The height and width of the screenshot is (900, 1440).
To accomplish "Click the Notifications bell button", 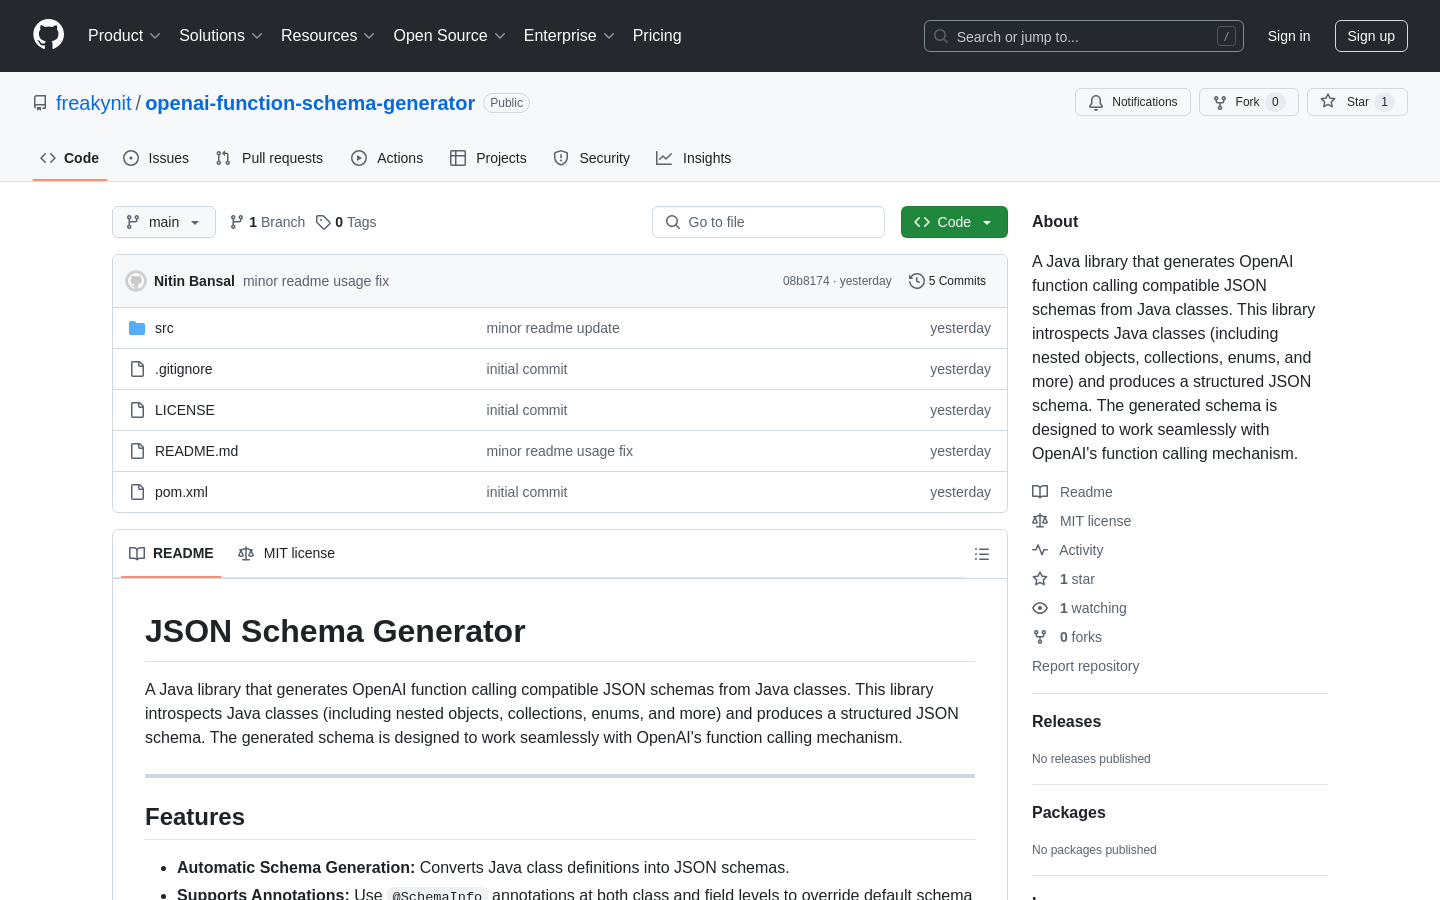I will tap(1133, 102).
